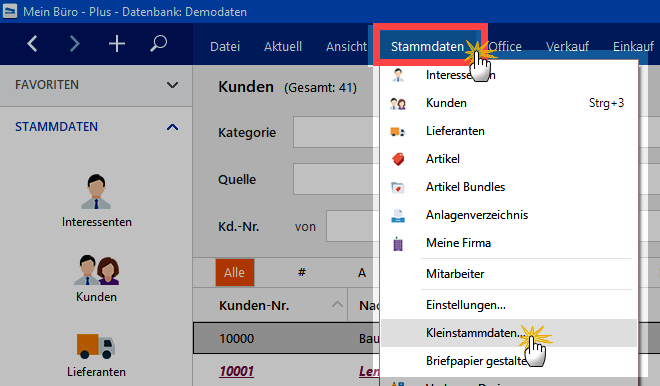Expand the FAVORITEN section
The image size is (660, 386).
tap(172, 85)
